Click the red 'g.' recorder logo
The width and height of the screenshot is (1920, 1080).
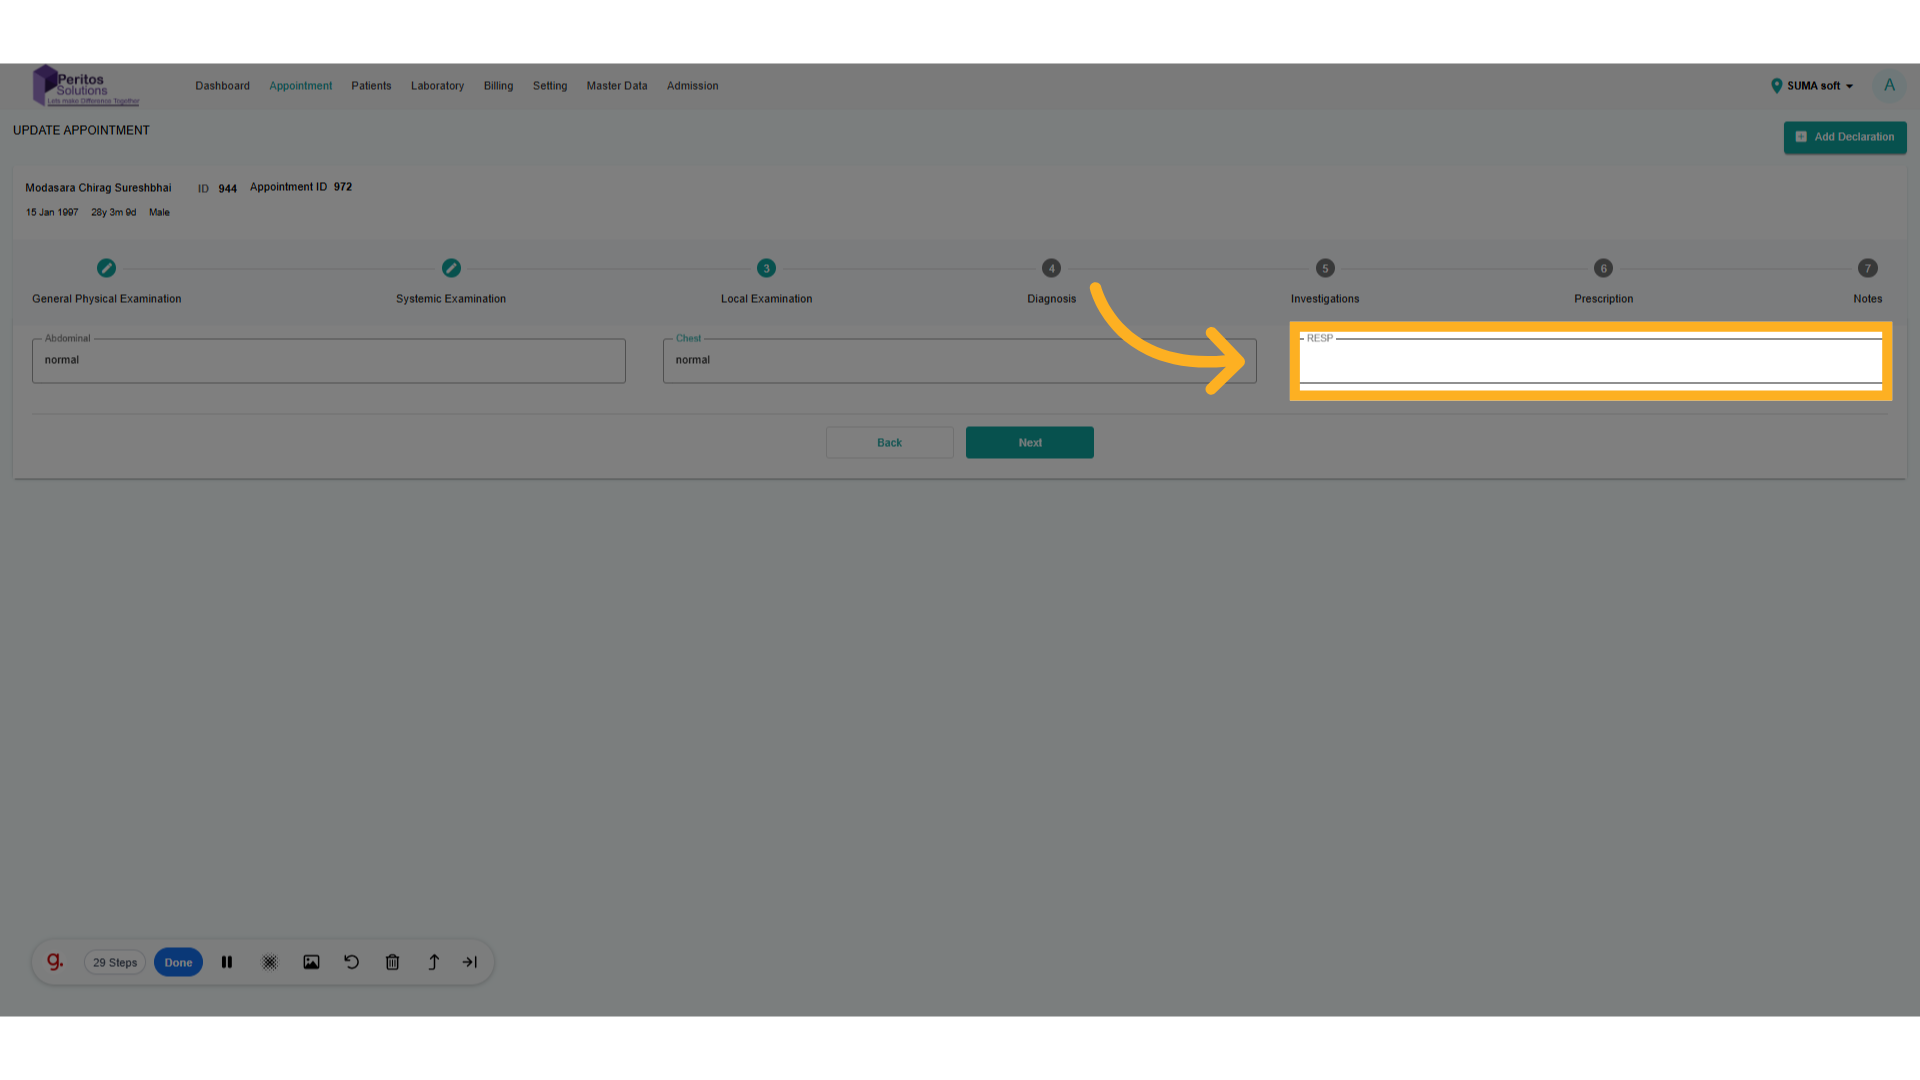point(55,962)
